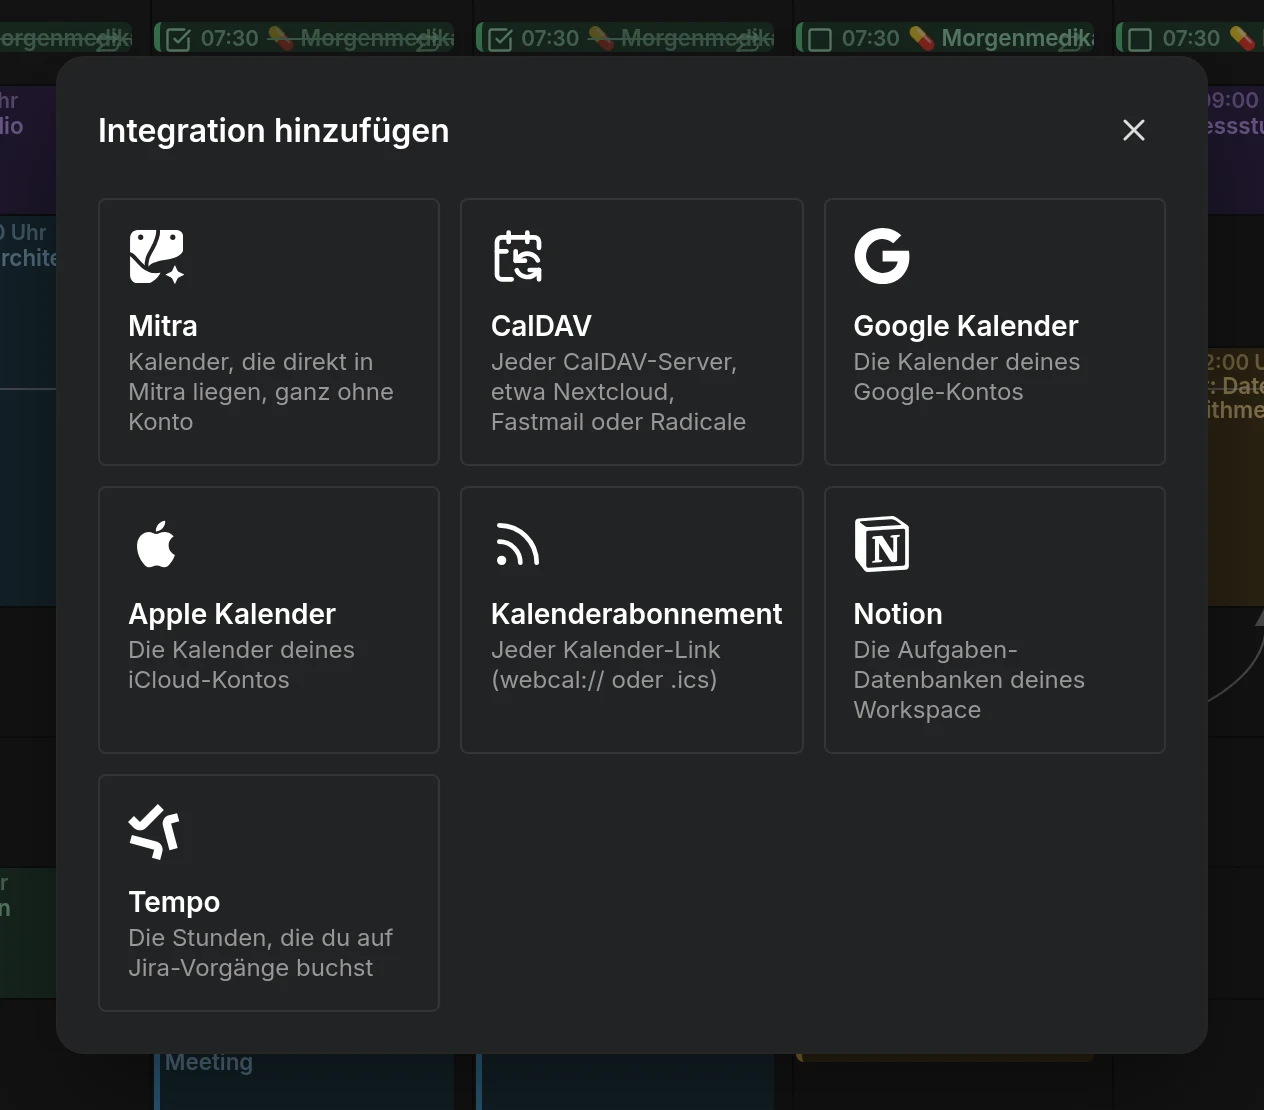Click the RSS feed subscription icon
This screenshot has height=1110, width=1264.
(x=517, y=544)
